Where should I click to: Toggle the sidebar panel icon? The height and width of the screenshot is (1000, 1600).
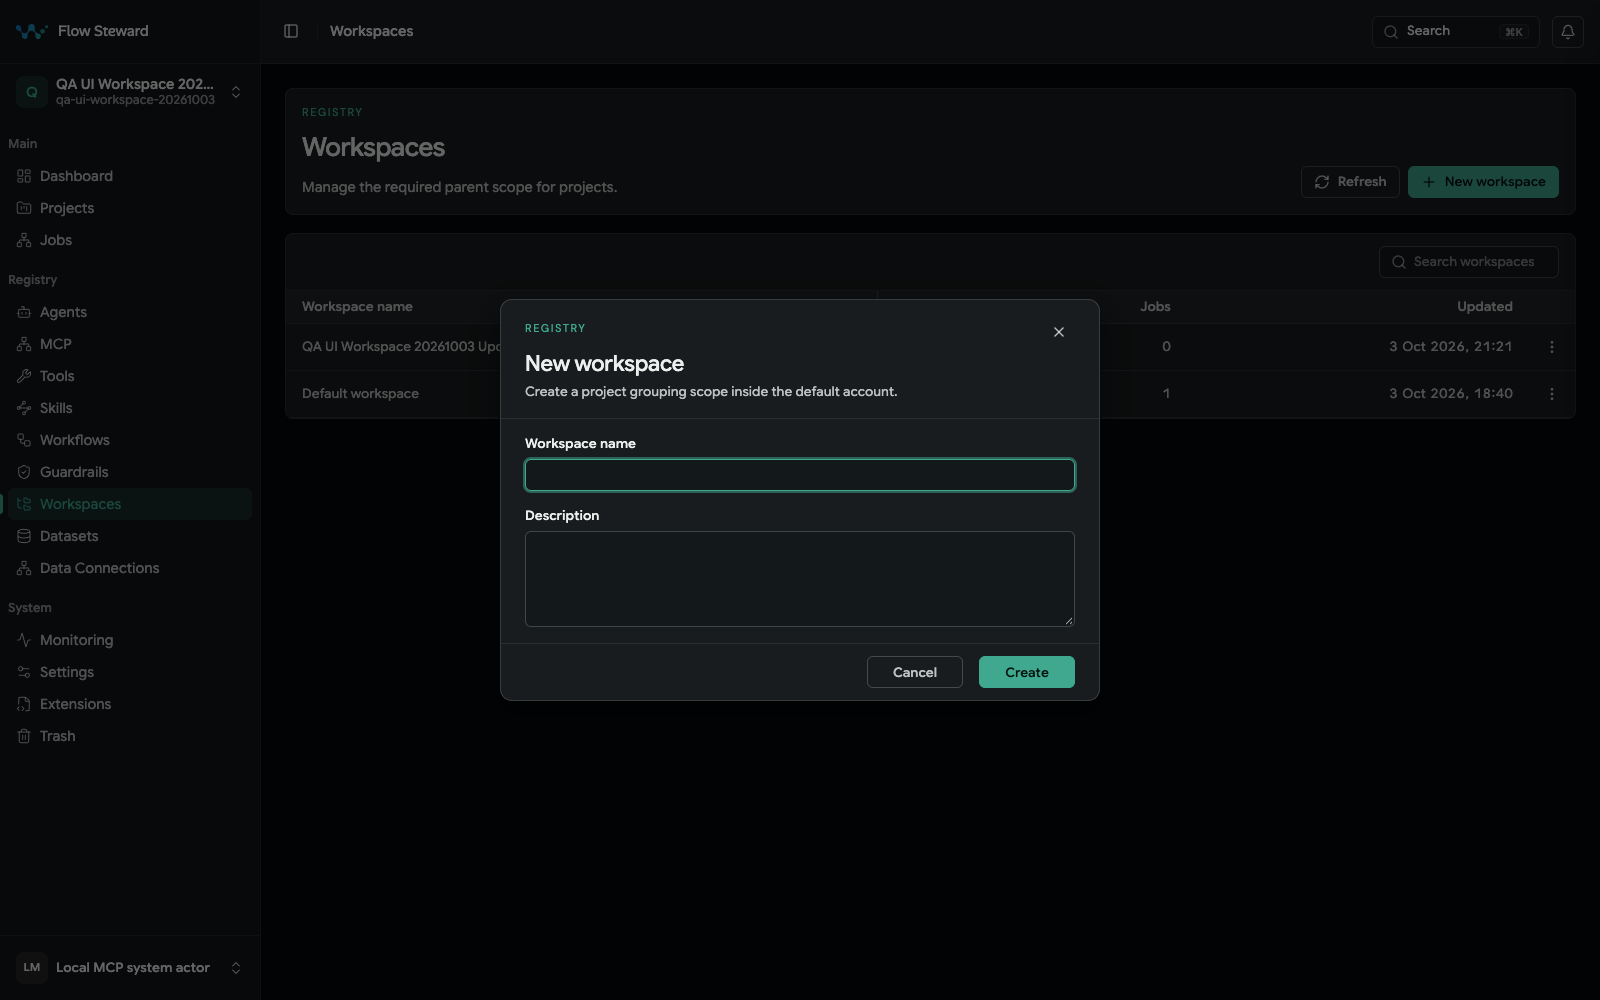[x=291, y=31]
